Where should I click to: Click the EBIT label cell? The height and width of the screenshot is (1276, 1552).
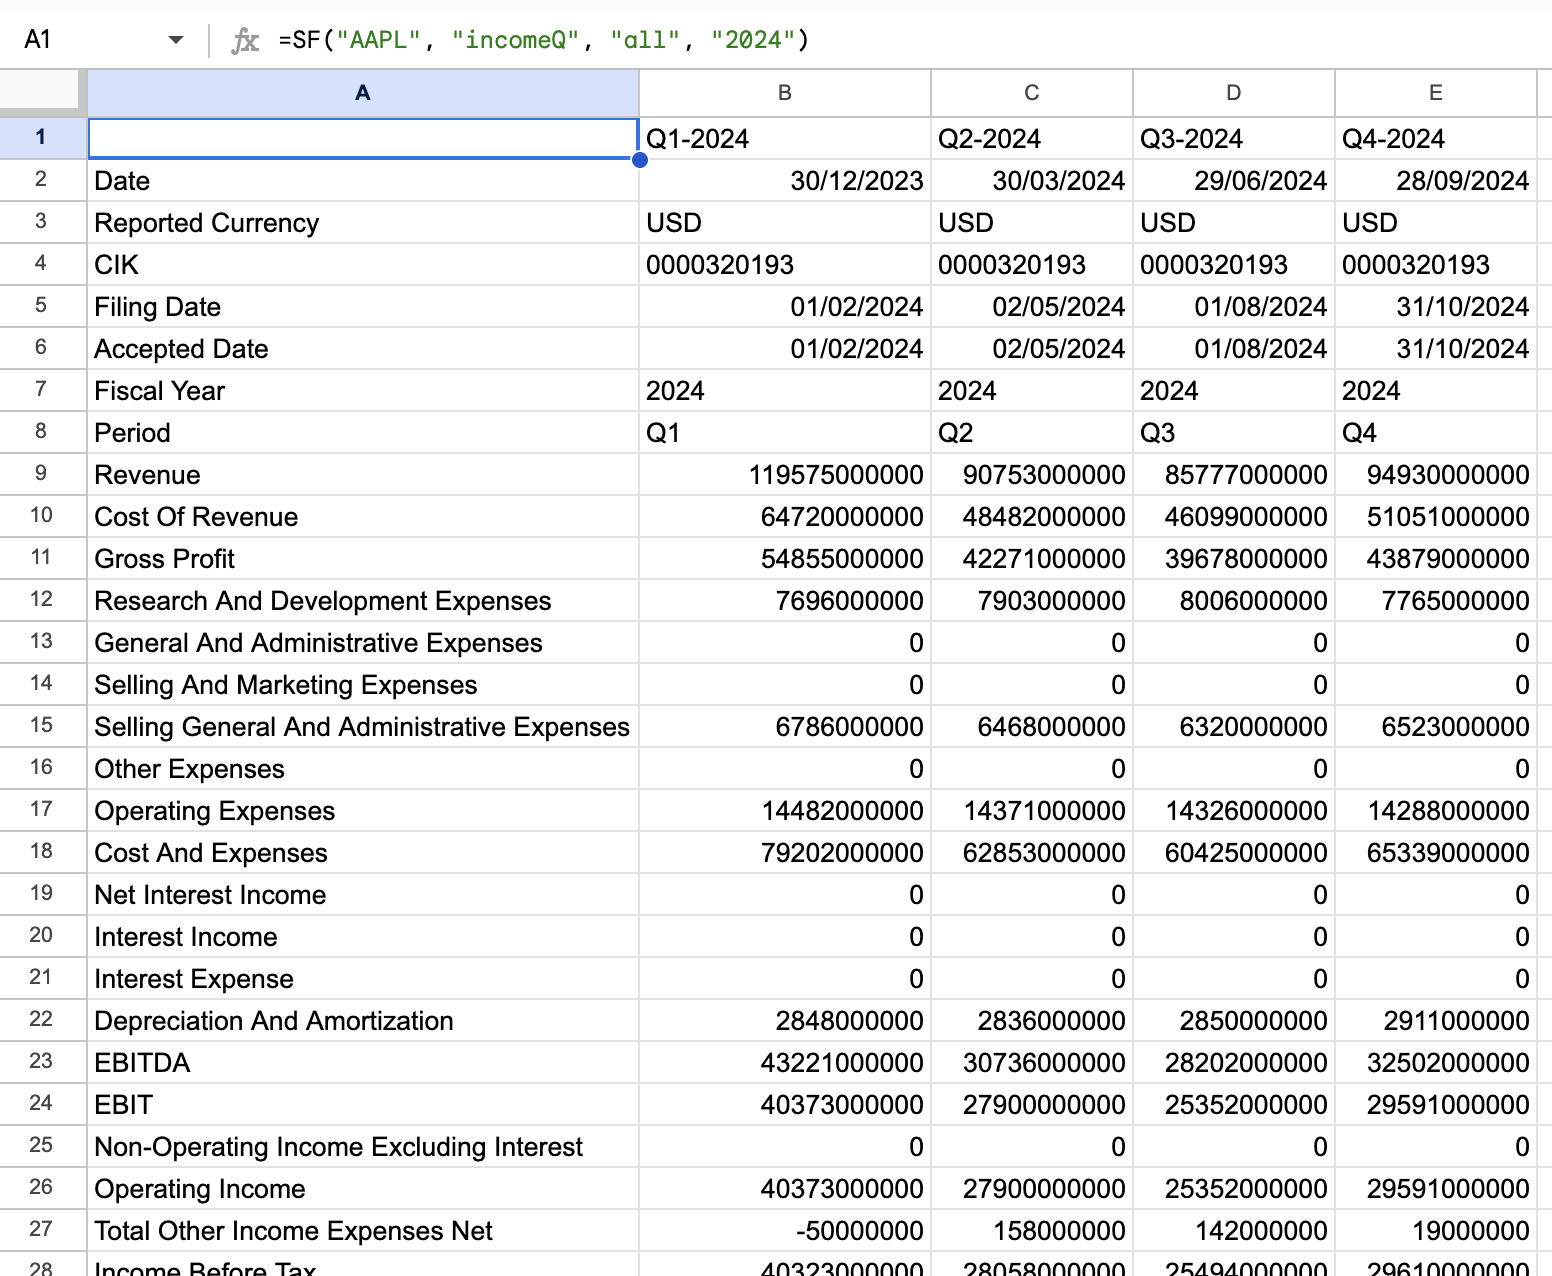(x=363, y=1105)
